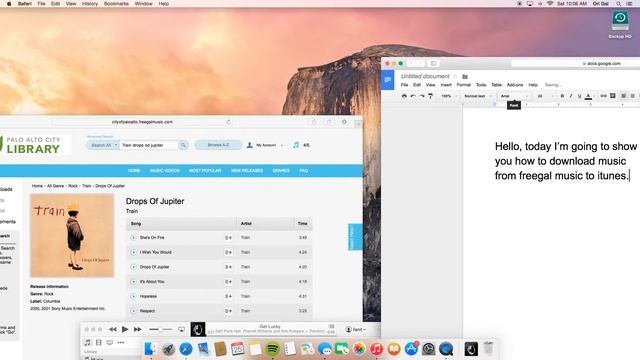Toggle italic formatting in Docs
The width and height of the screenshot is (640, 360).
coord(571,96)
